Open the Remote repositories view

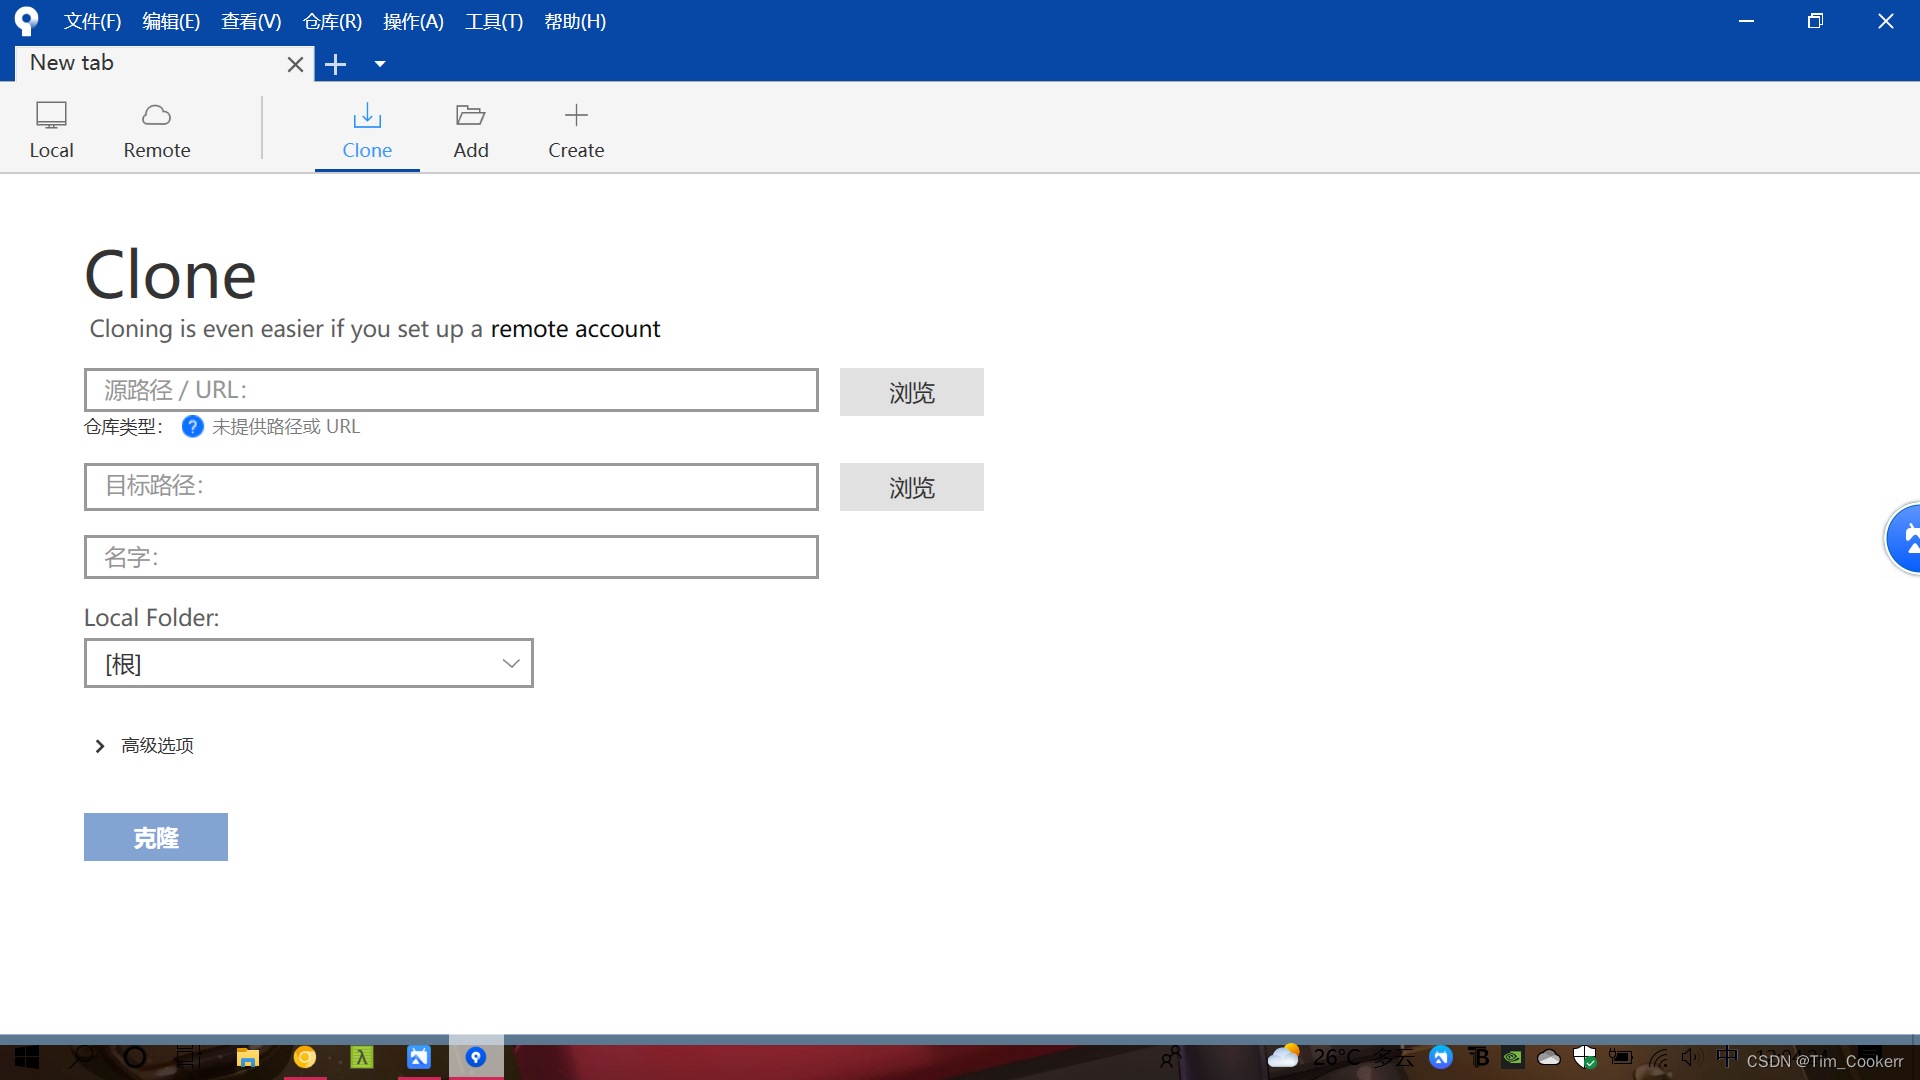pyautogui.click(x=157, y=129)
